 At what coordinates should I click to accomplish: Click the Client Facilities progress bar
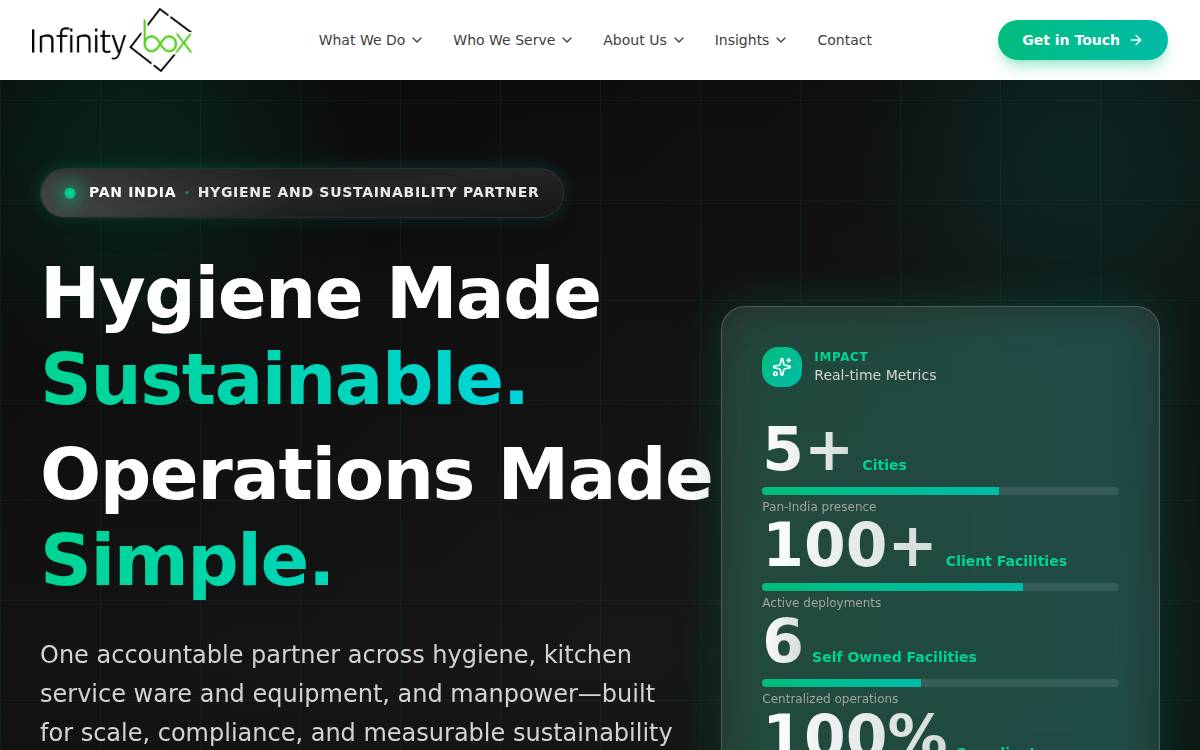[x=940, y=587]
